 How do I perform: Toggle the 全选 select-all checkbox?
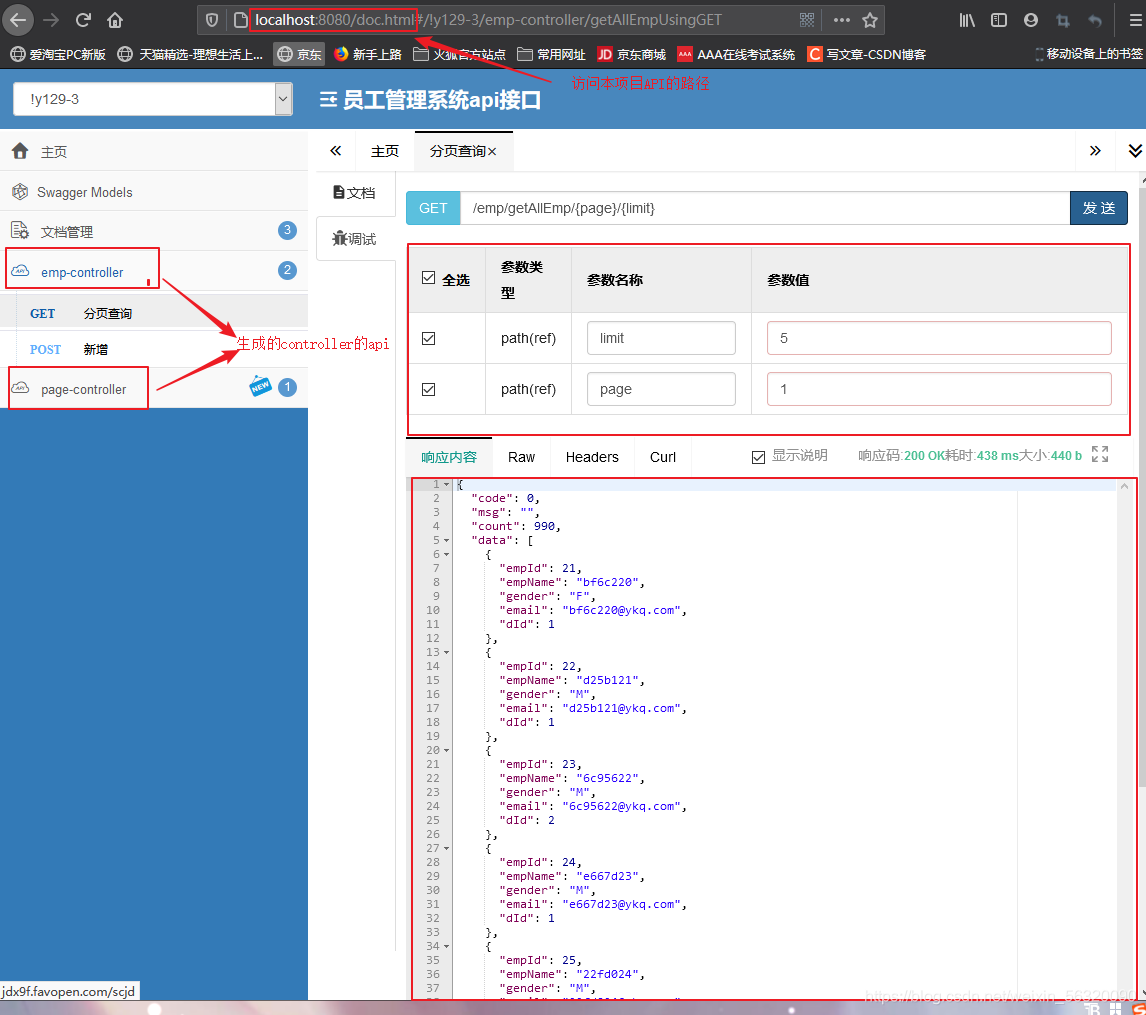pyautogui.click(x=428, y=278)
